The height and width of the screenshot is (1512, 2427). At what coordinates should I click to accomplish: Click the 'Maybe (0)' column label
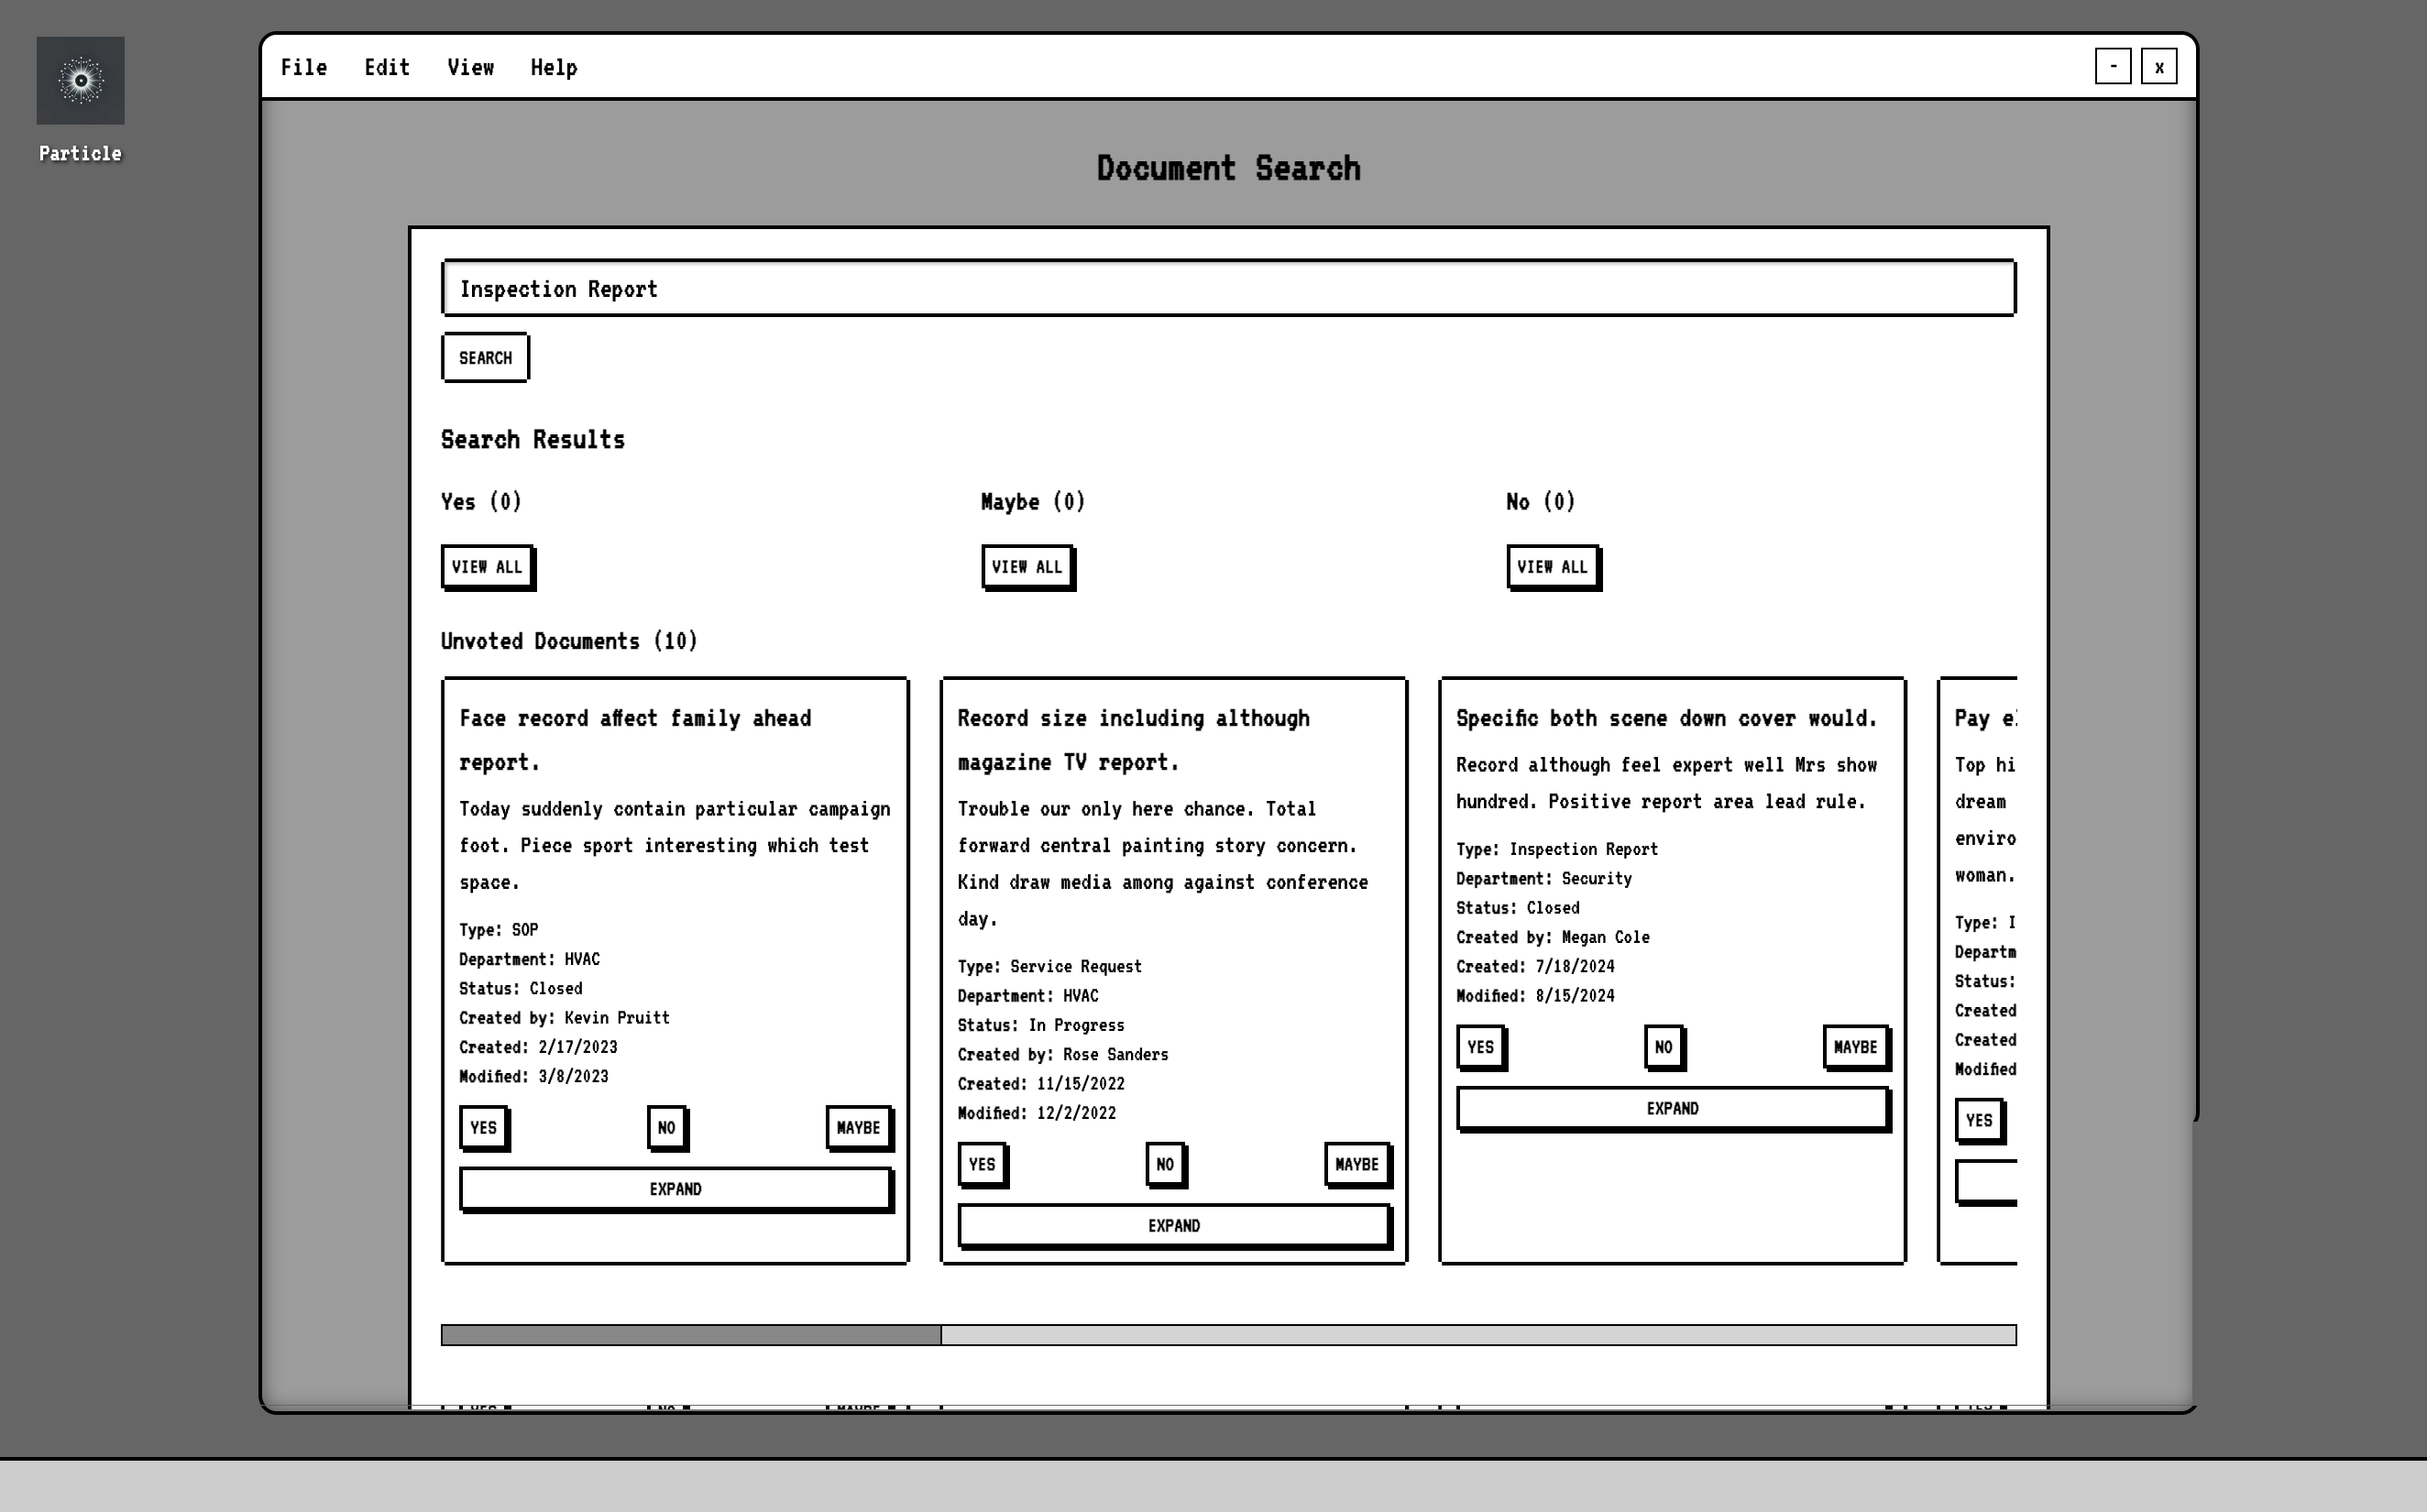click(x=1033, y=501)
